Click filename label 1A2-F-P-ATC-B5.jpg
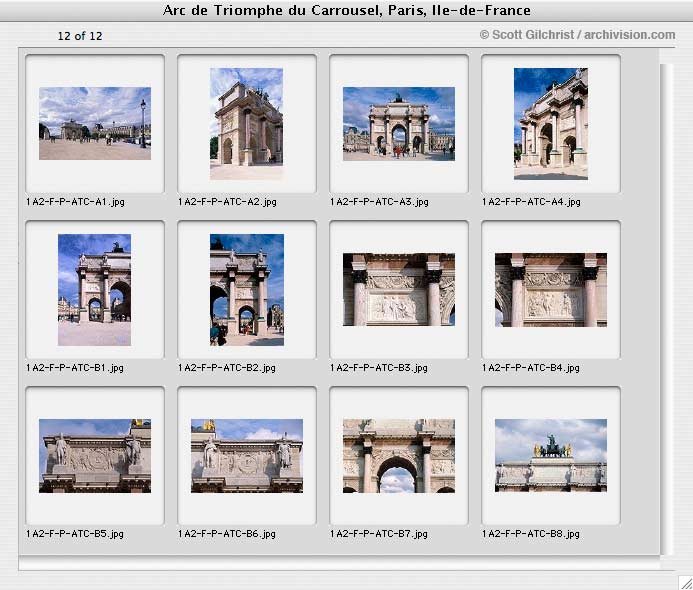693x590 pixels. pyautogui.click(x=75, y=534)
